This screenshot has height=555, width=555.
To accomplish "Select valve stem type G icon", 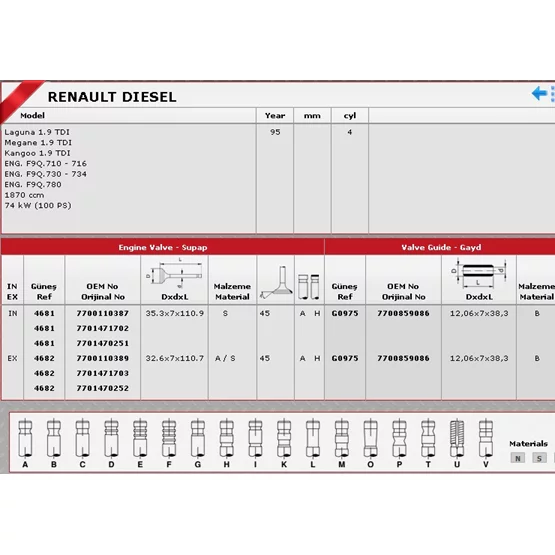I will tap(198, 439).
